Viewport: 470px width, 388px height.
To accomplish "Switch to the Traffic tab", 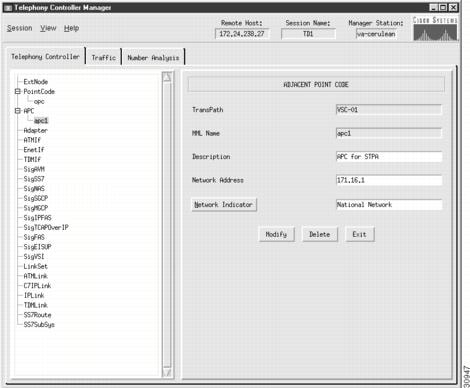I will click(104, 58).
